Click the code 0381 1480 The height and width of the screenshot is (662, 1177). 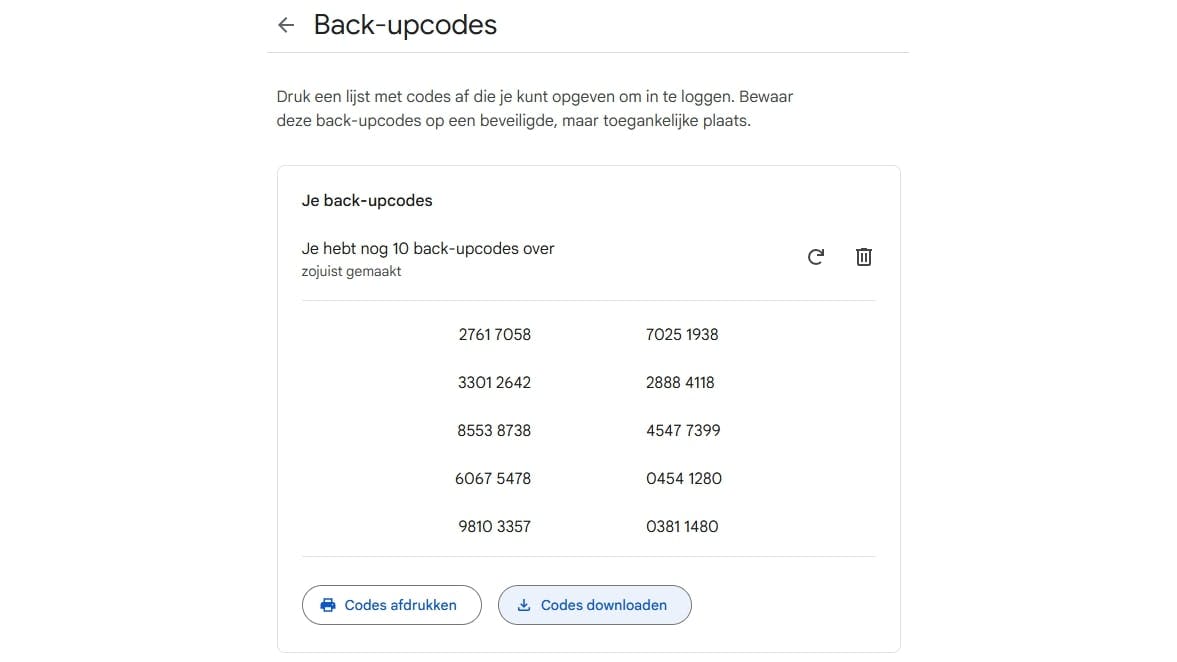(682, 526)
